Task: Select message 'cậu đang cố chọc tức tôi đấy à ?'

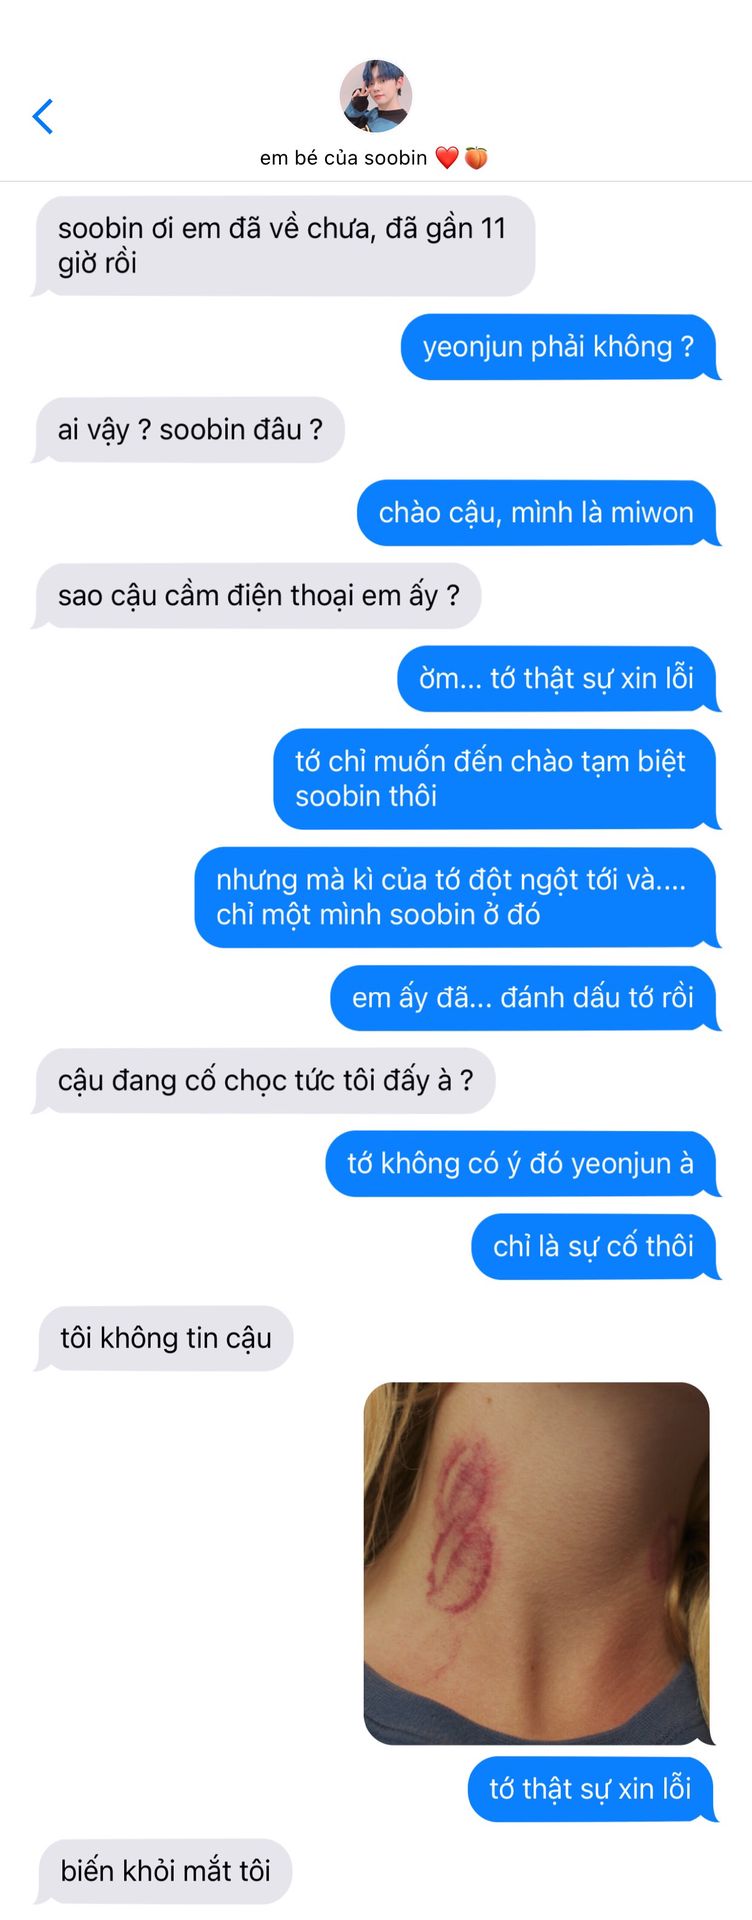Action: coord(265,1081)
